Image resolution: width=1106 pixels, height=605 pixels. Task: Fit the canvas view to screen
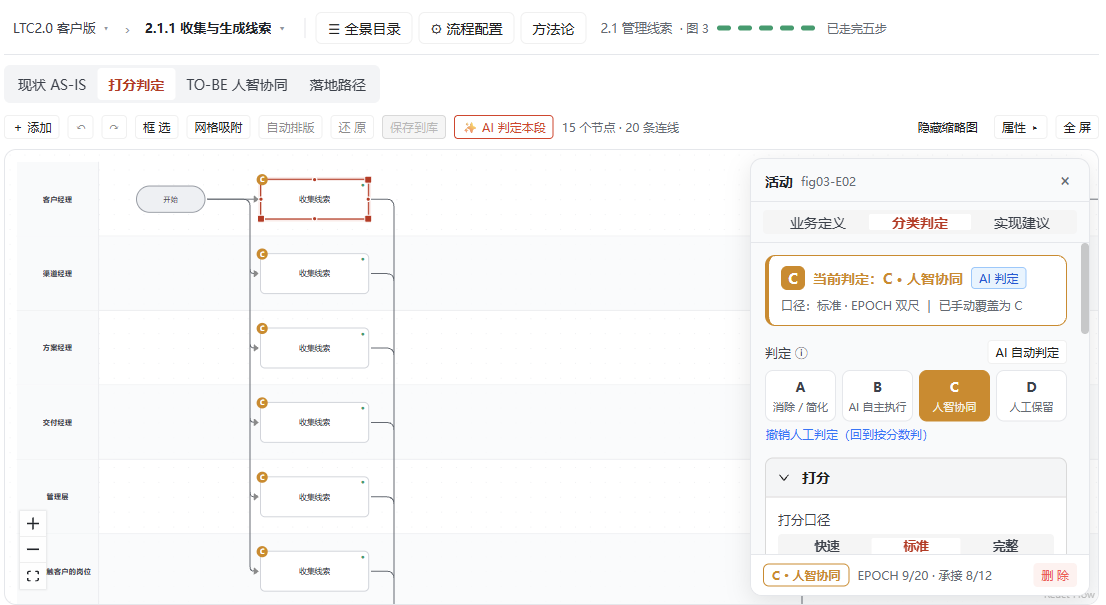(x=32, y=575)
